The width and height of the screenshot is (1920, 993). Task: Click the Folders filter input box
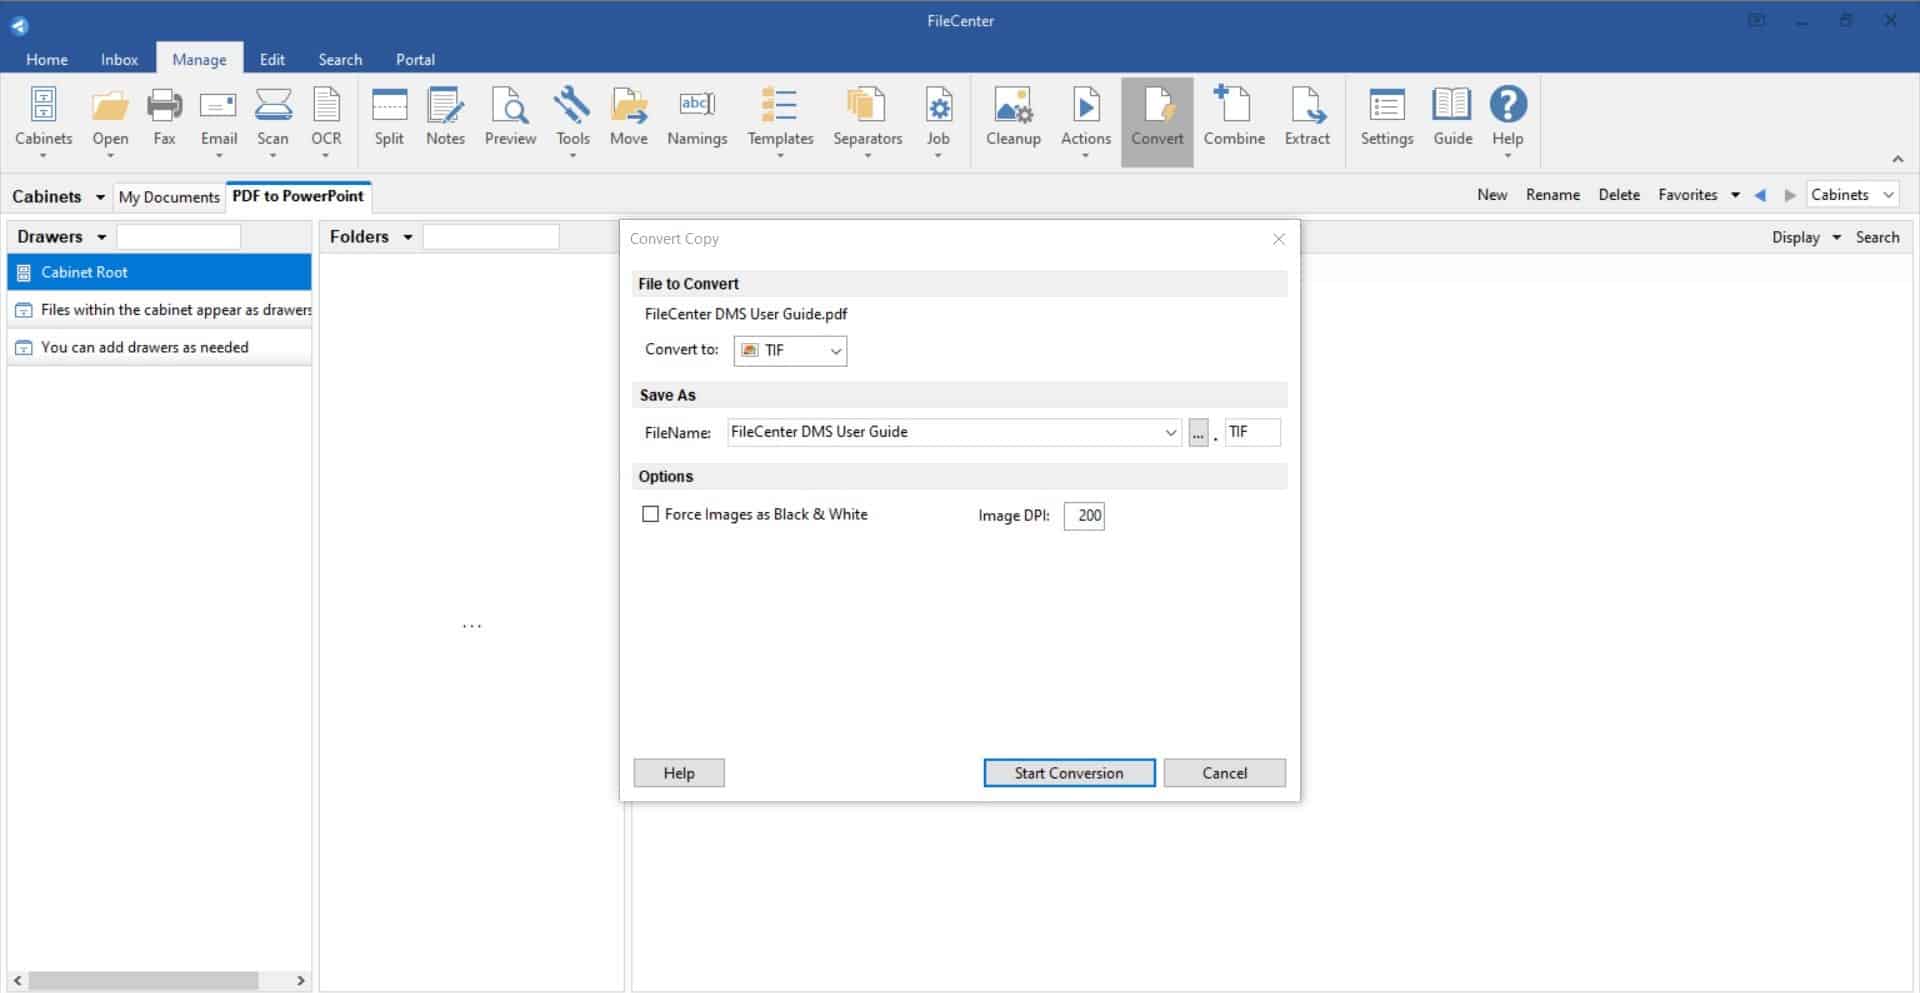pyautogui.click(x=491, y=237)
